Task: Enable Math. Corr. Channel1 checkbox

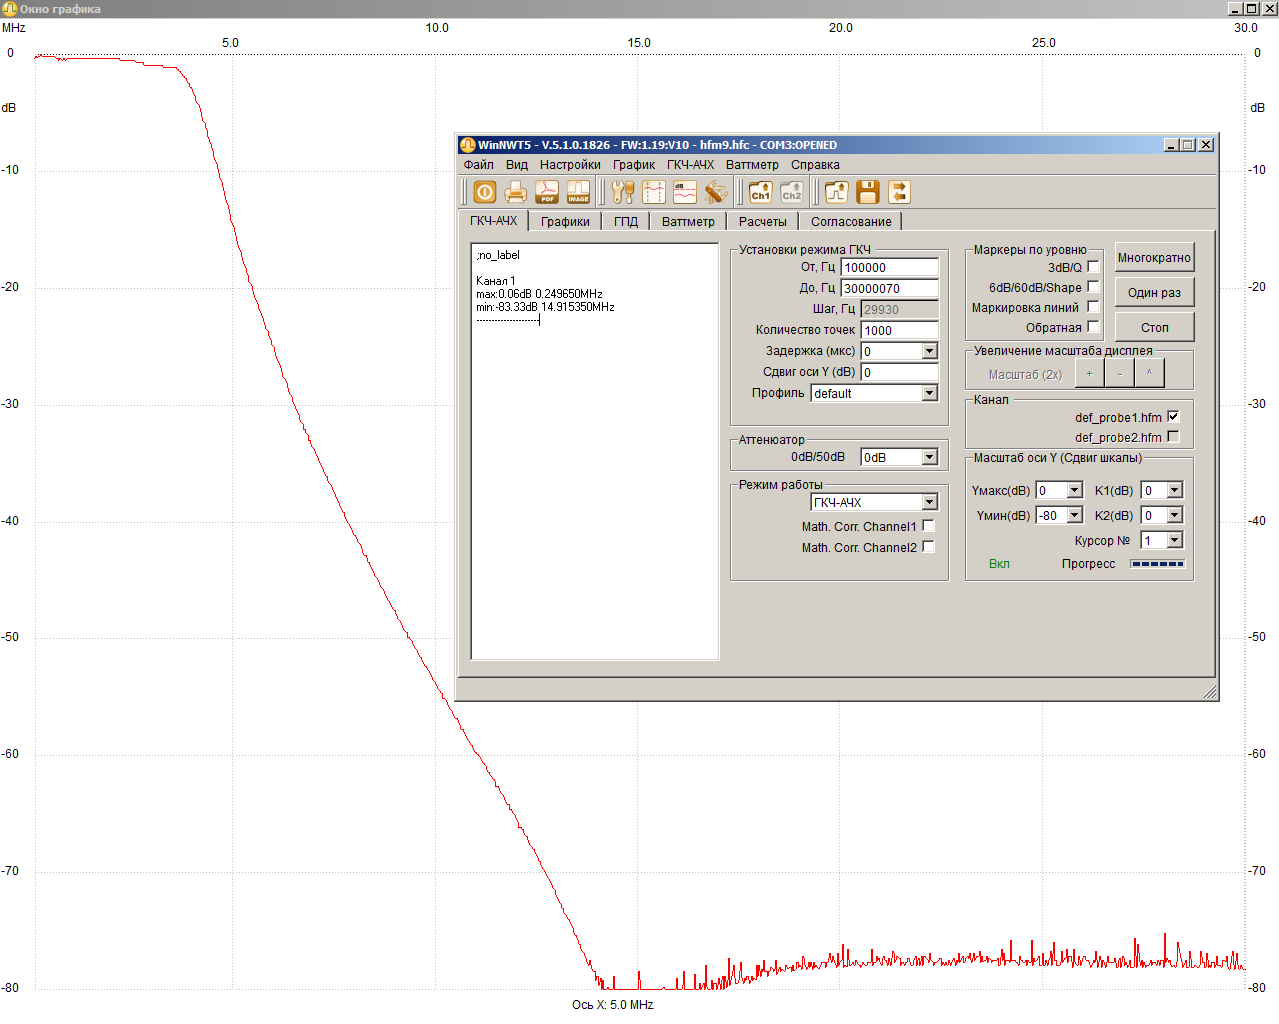Action: tap(928, 526)
